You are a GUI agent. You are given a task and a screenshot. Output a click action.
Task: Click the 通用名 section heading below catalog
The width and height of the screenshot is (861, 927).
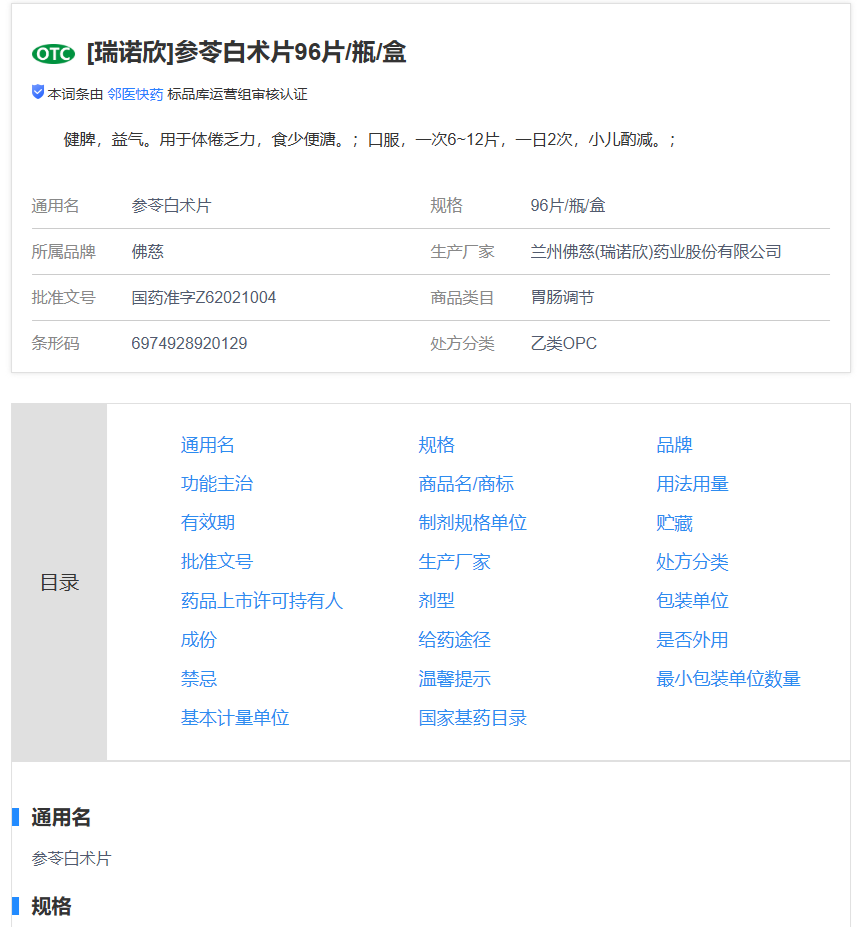click(61, 818)
